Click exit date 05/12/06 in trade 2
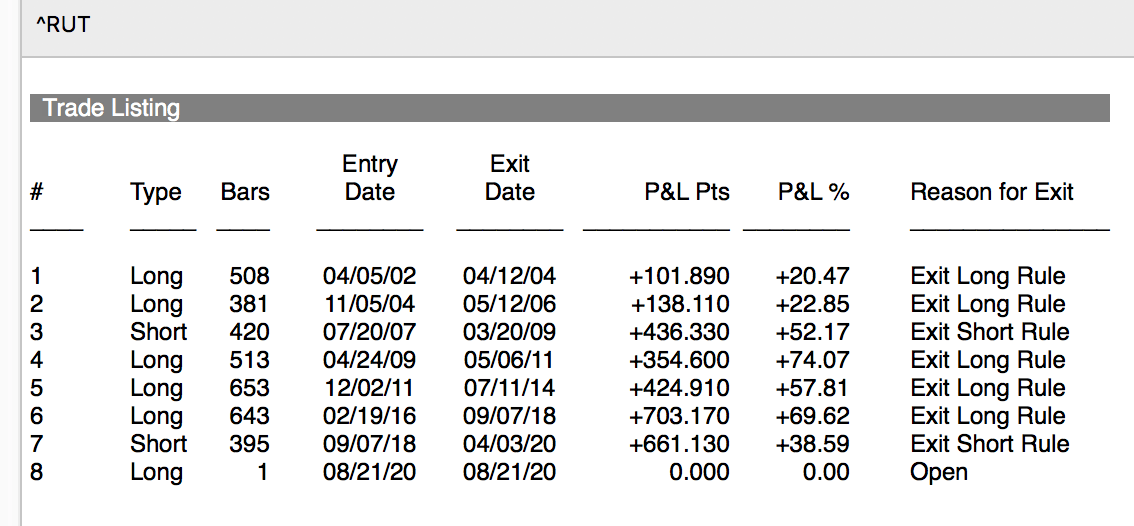Screen dimensions: 1134x526 (510, 304)
